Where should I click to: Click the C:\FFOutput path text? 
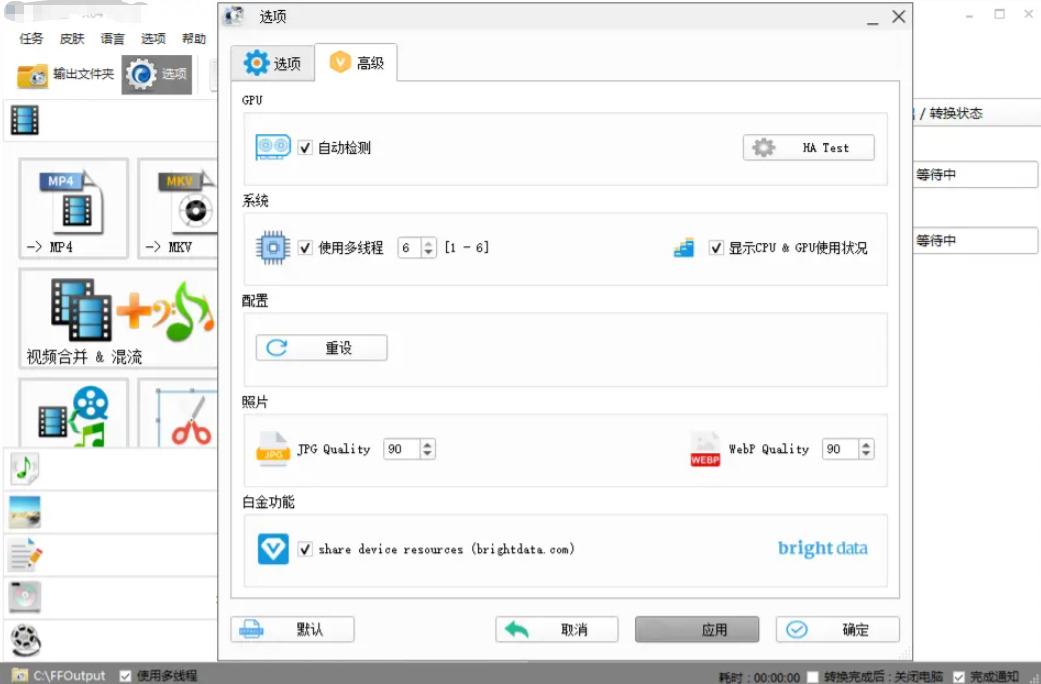click(x=70, y=676)
